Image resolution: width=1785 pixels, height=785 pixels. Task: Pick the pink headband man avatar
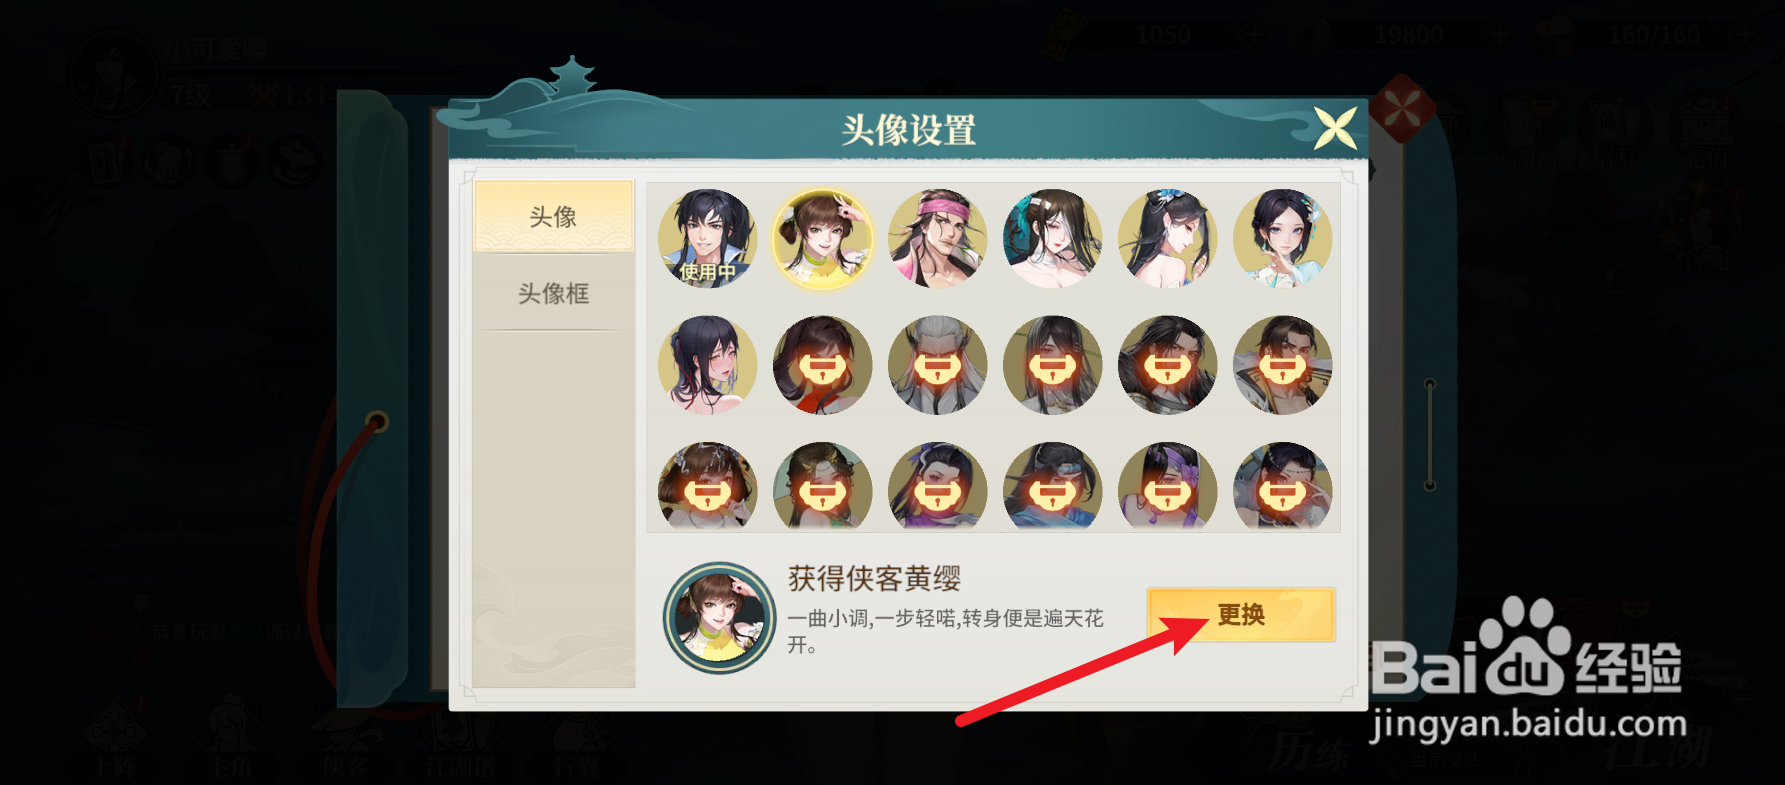tap(938, 239)
